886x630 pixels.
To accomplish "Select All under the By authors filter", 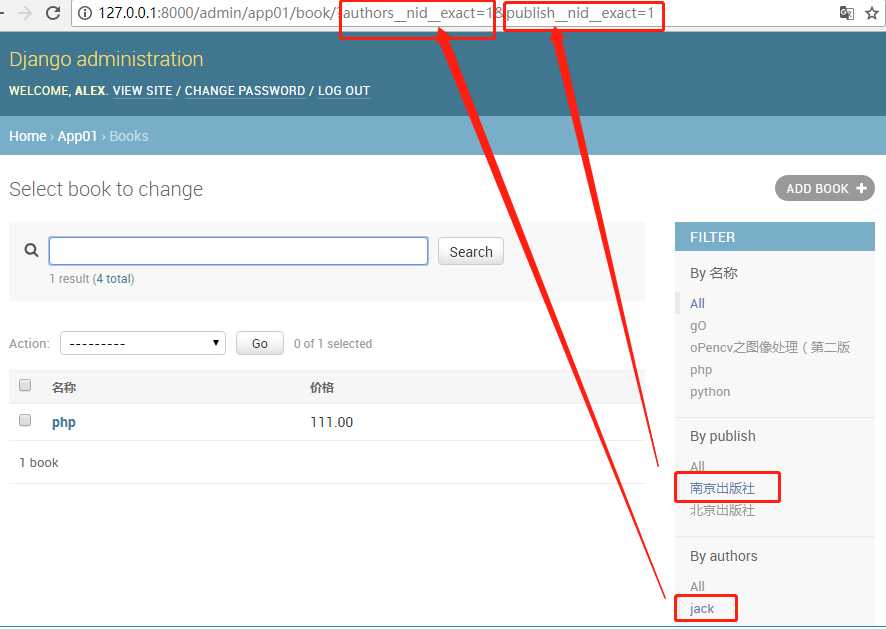I will (x=697, y=586).
